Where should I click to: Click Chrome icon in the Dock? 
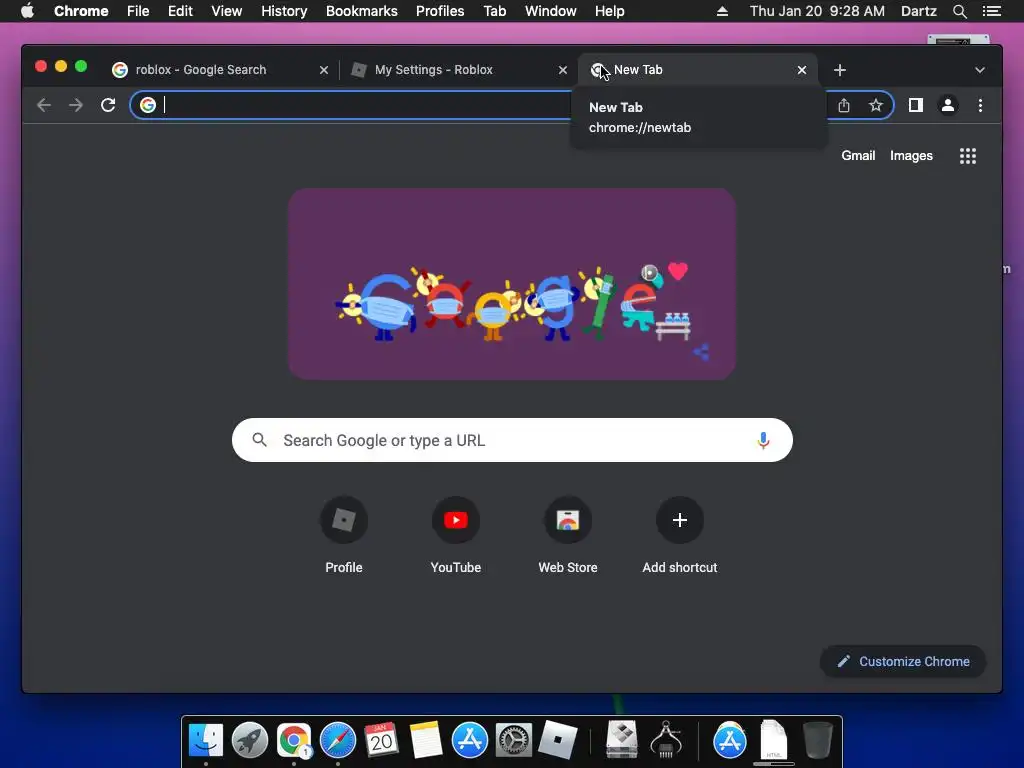[x=294, y=740]
